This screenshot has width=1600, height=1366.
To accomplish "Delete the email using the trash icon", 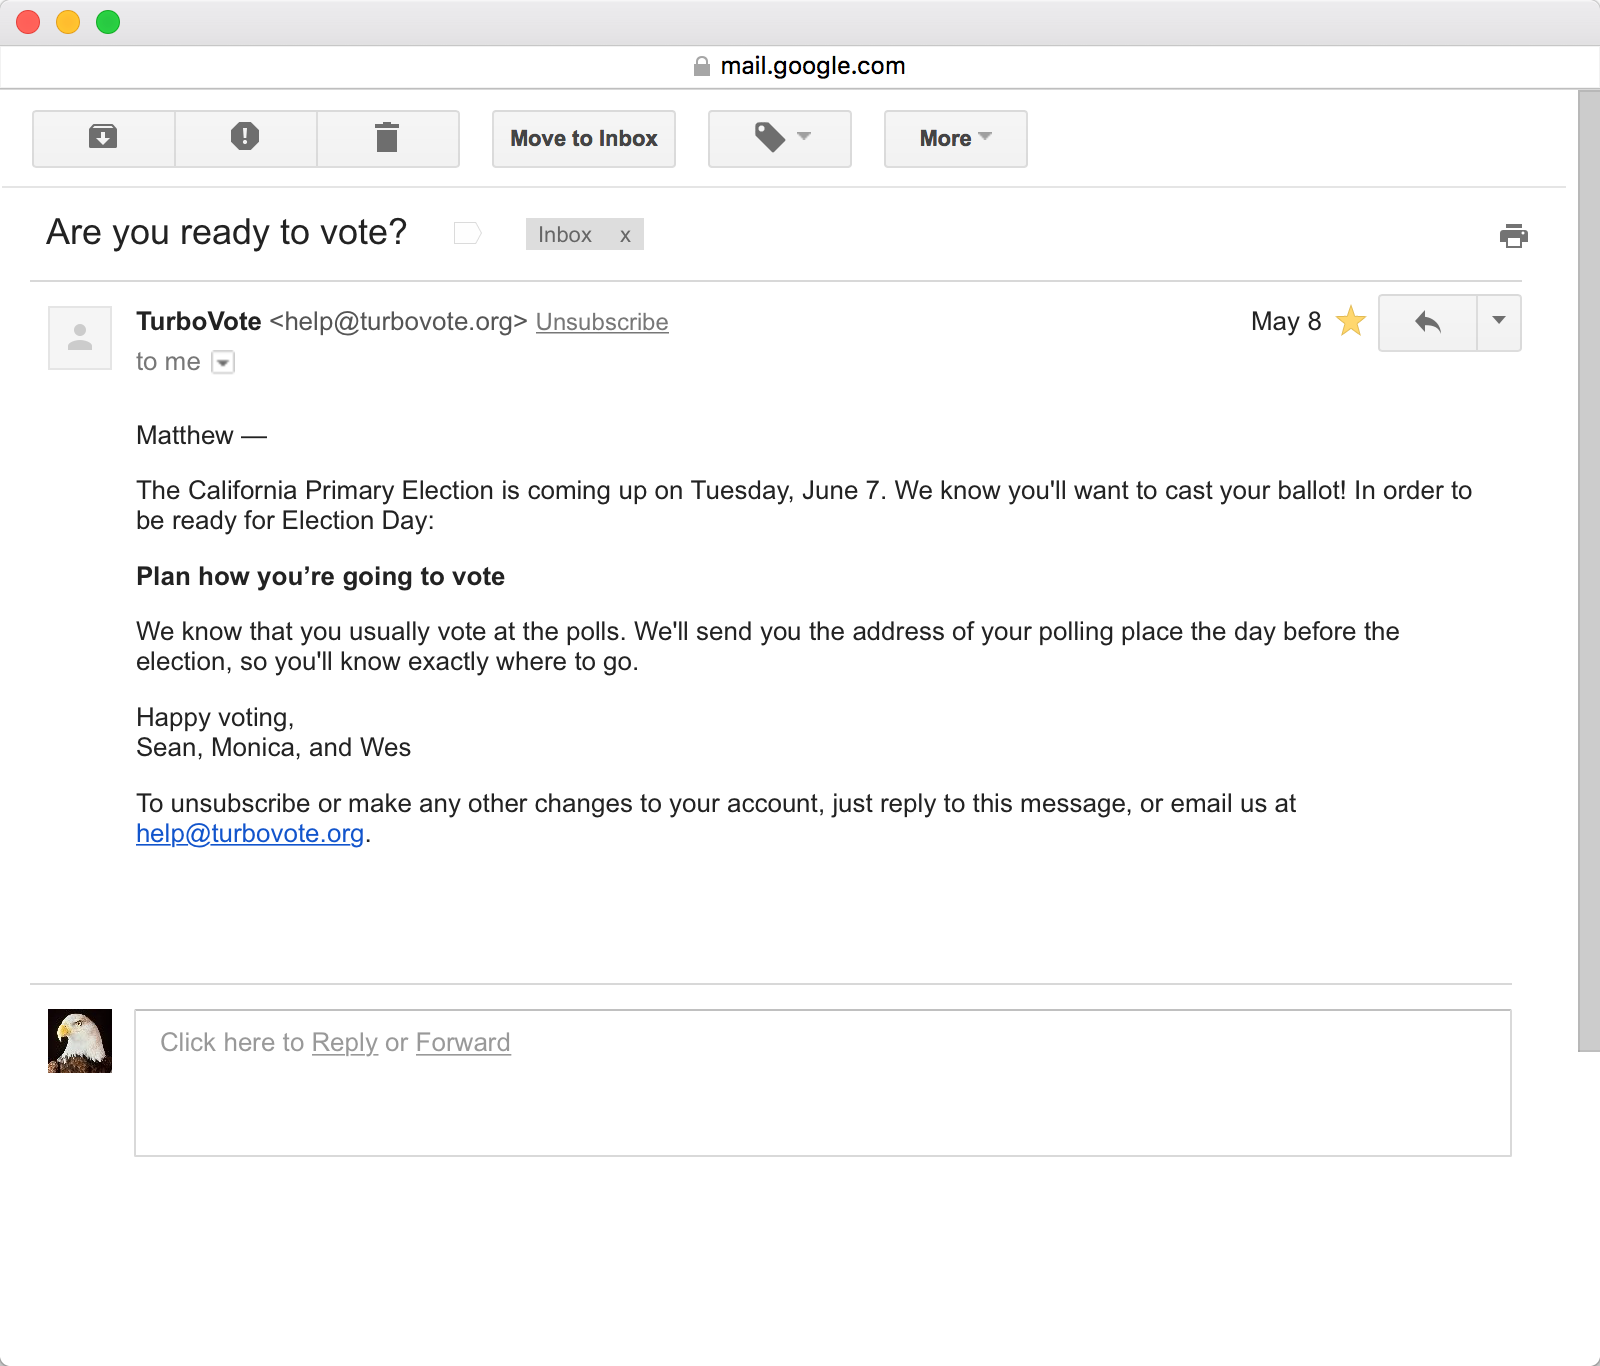I will click(388, 138).
